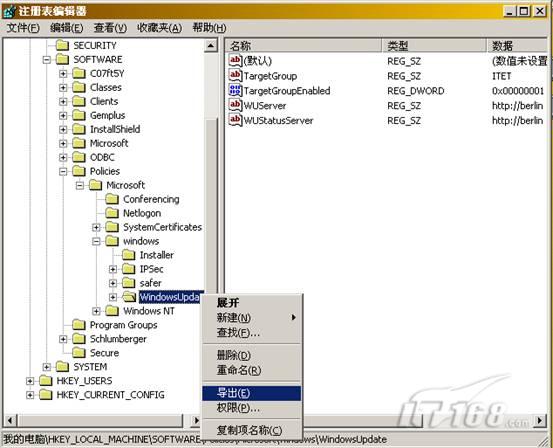Click the registry editor title bar icon

pos(10,11)
